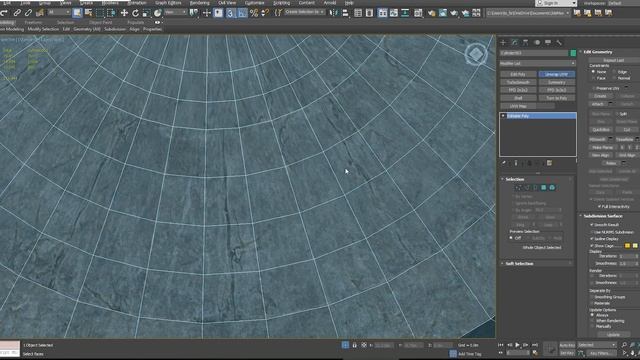Click the first Show Cage color swatch
This screenshot has height=360, width=640.
(628, 246)
